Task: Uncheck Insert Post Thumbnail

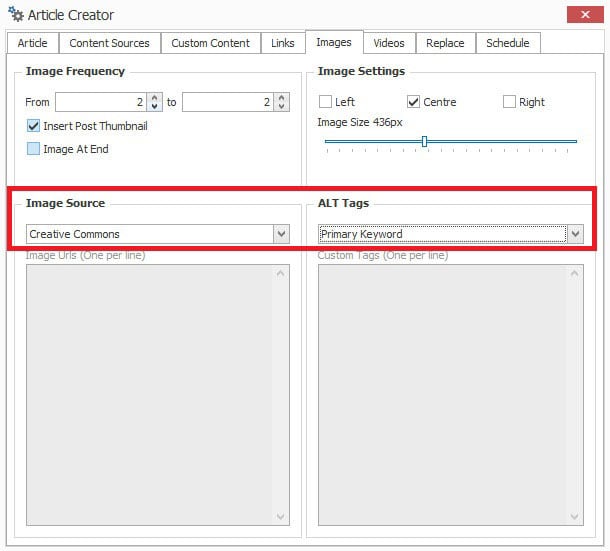Action: (x=33, y=126)
